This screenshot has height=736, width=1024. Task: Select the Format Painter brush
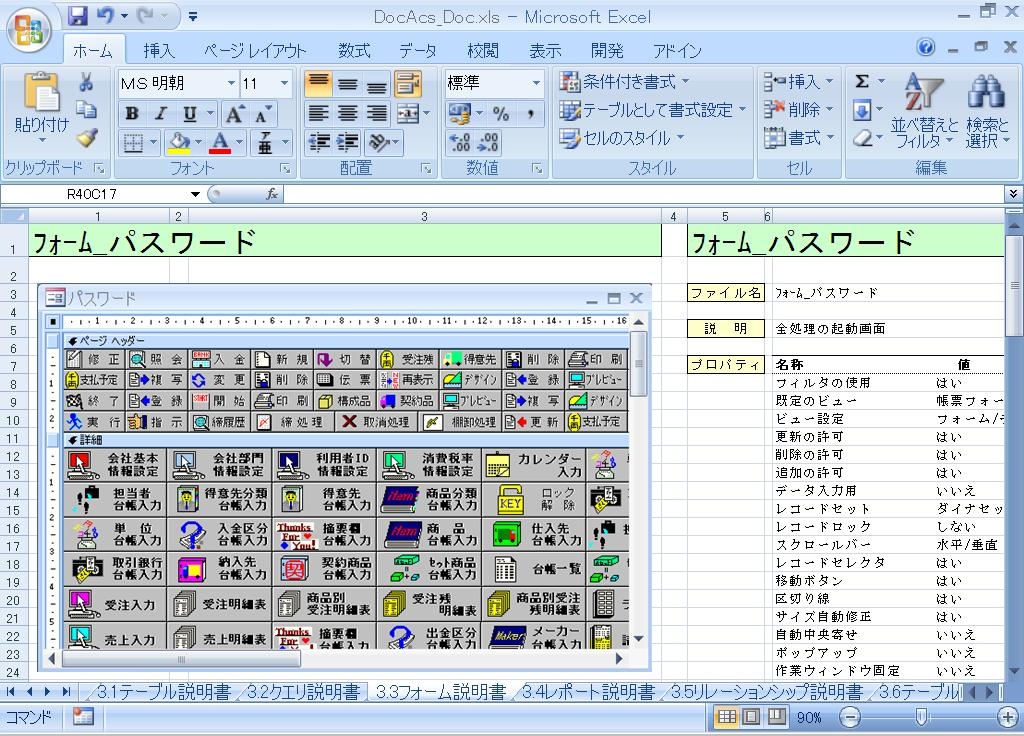(x=86, y=137)
